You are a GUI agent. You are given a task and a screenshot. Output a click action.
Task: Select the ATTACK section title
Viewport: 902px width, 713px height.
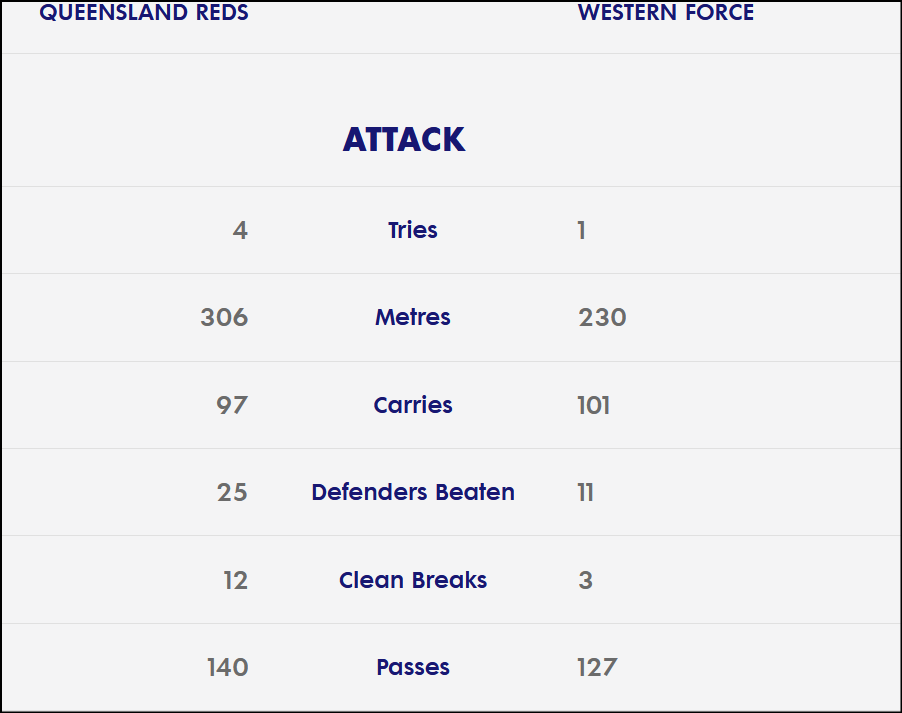pos(404,139)
